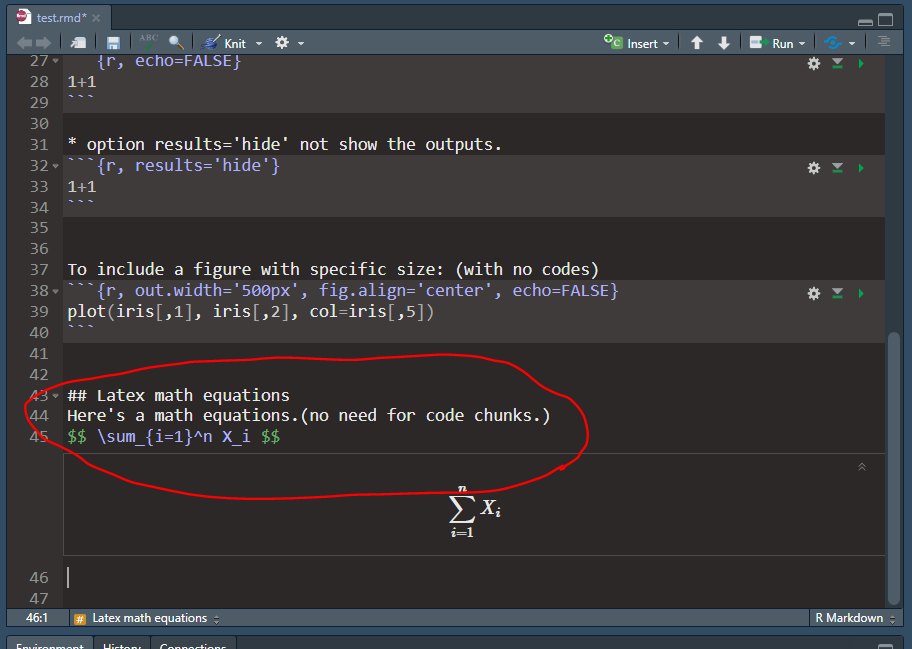This screenshot has height=649, width=912.
Task: Place cursor on empty line 46
Action: tap(476, 577)
